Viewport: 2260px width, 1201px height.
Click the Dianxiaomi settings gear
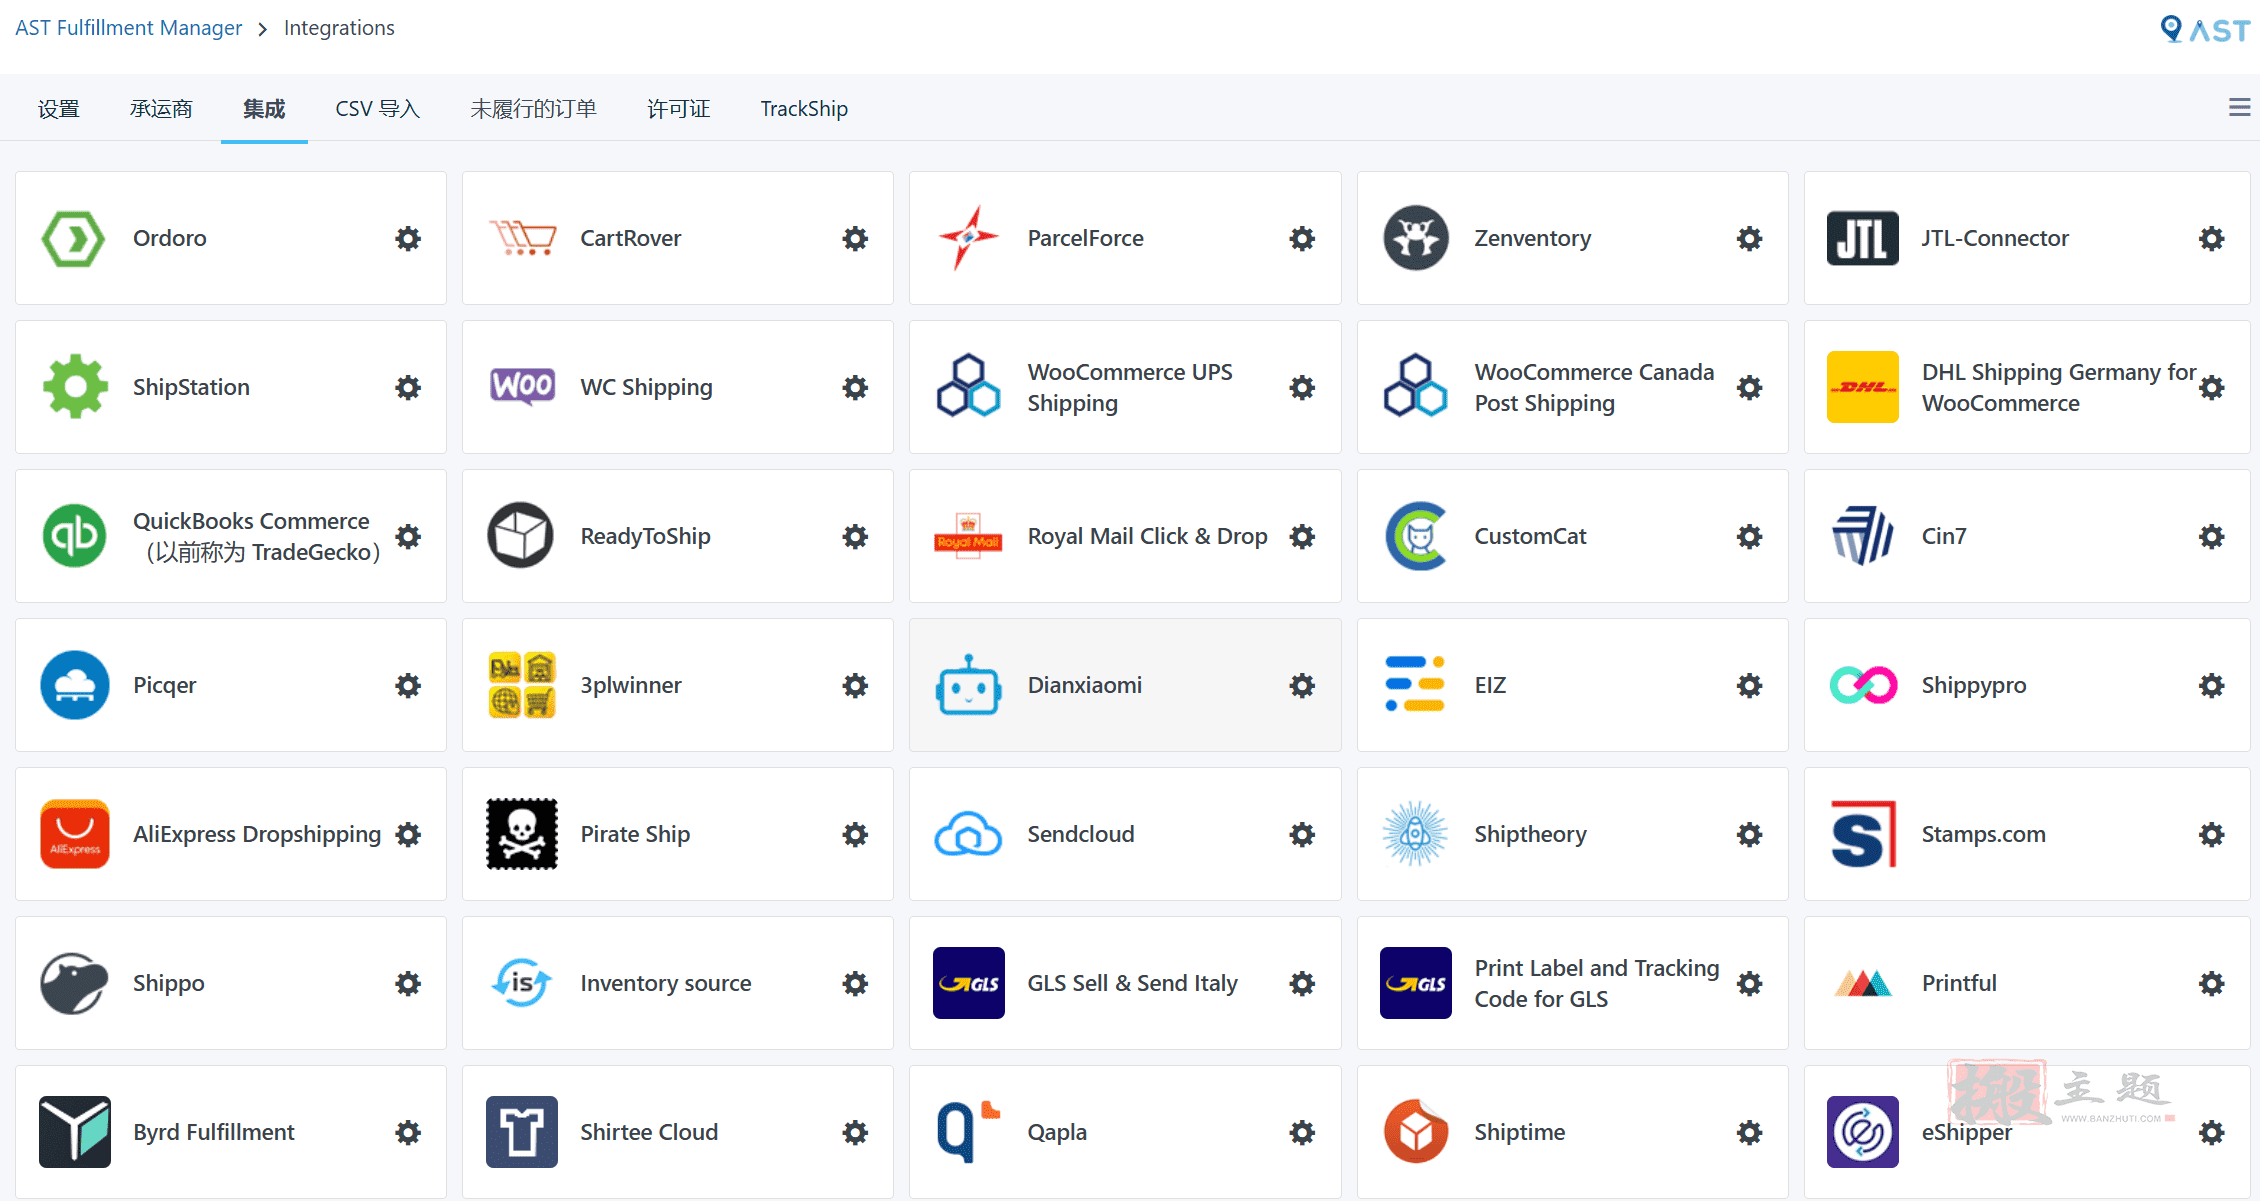(1302, 685)
